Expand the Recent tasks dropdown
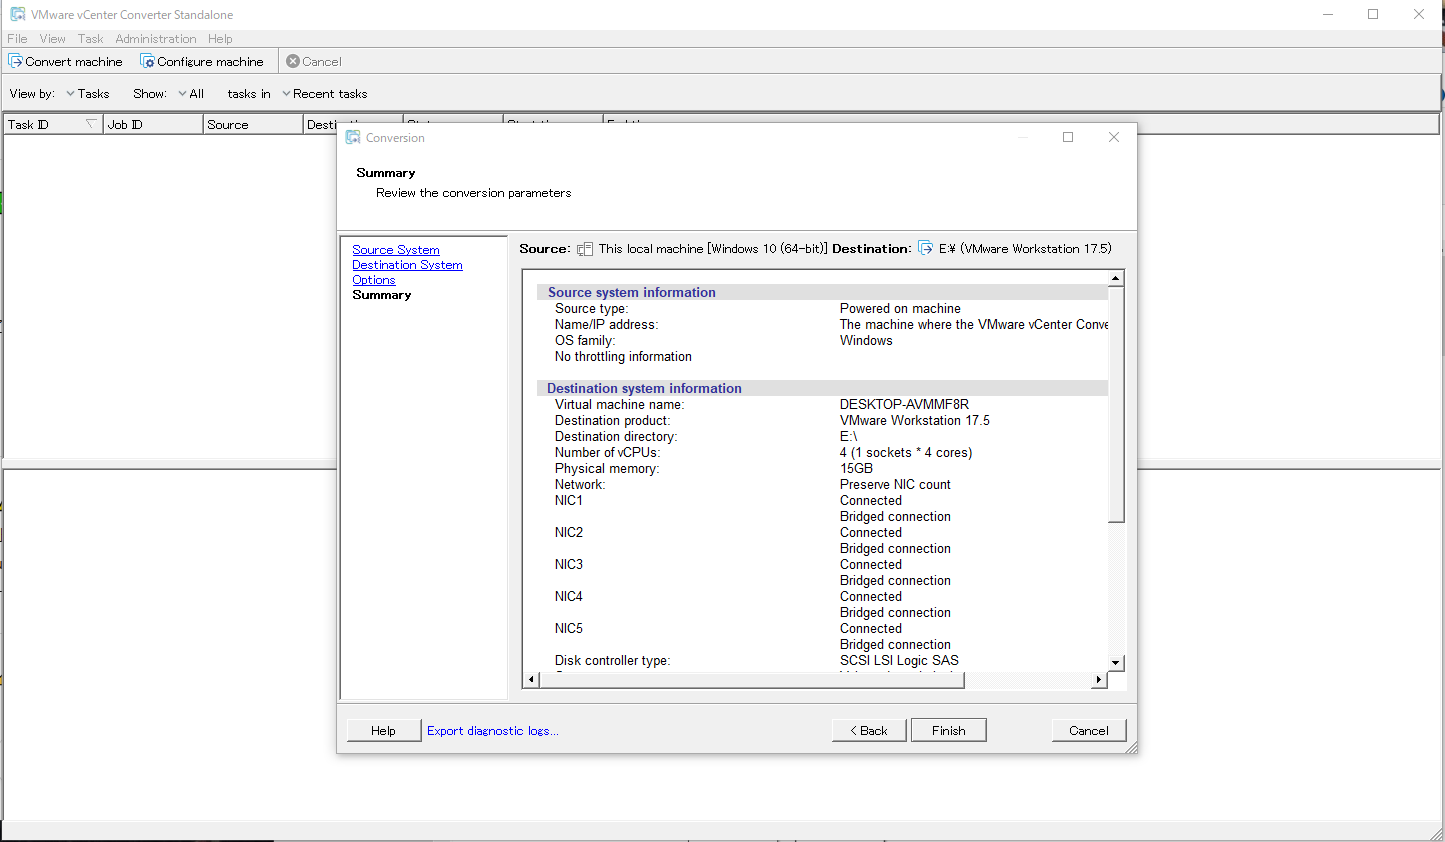This screenshot has width=1445, height=842. [x=324, y=94]
